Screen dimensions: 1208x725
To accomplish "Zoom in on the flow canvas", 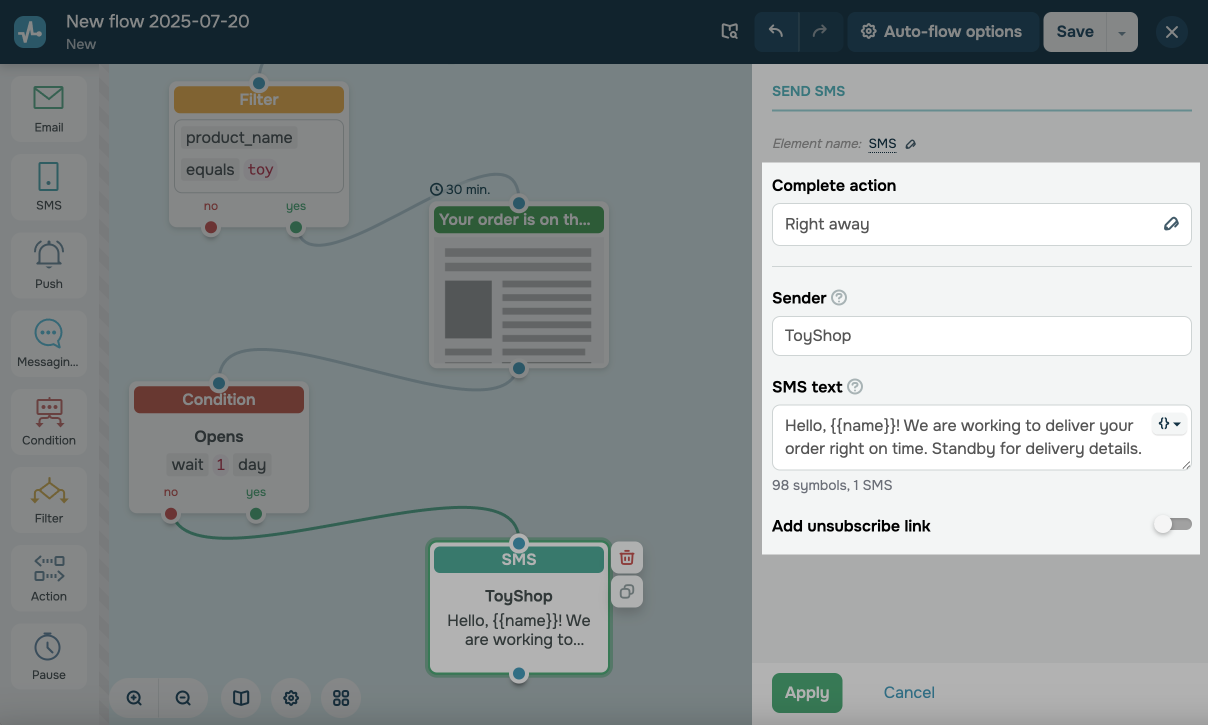I will pos(134,698).
